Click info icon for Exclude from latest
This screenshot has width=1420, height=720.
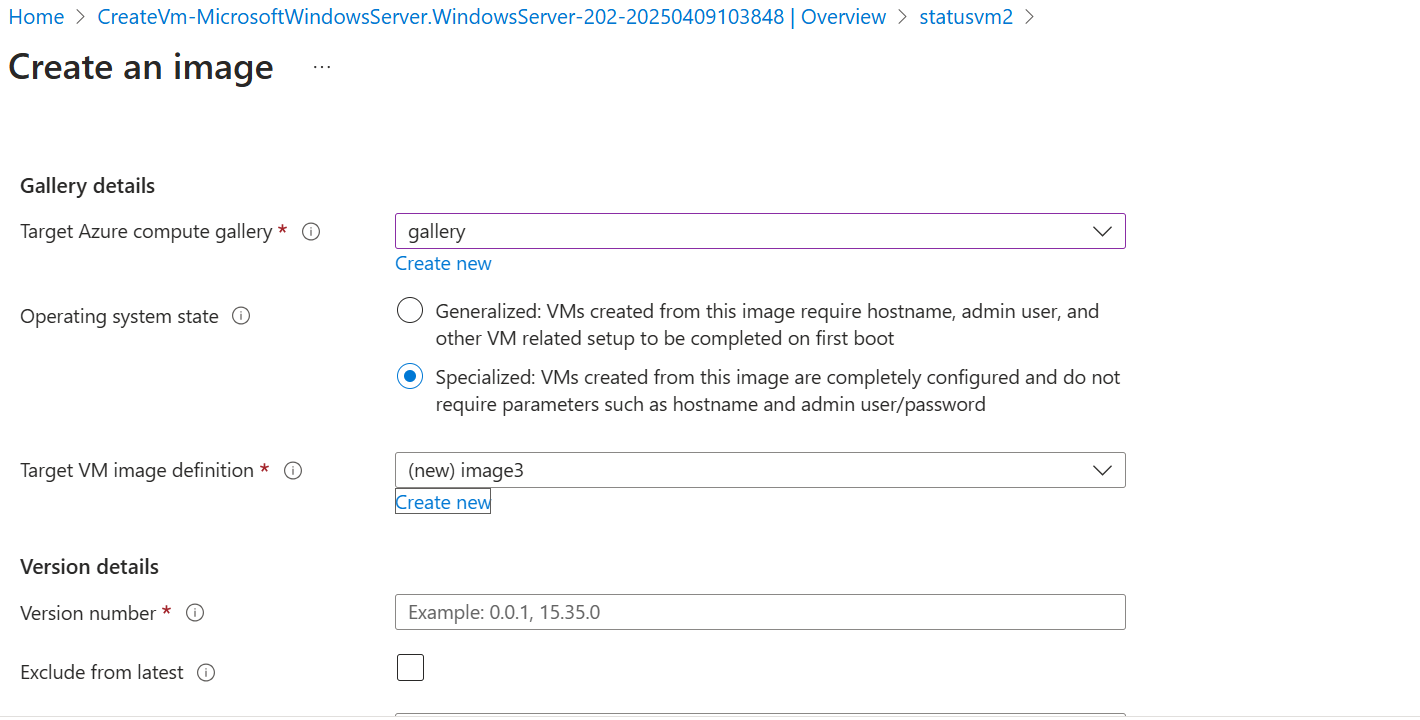pos(206,672)
